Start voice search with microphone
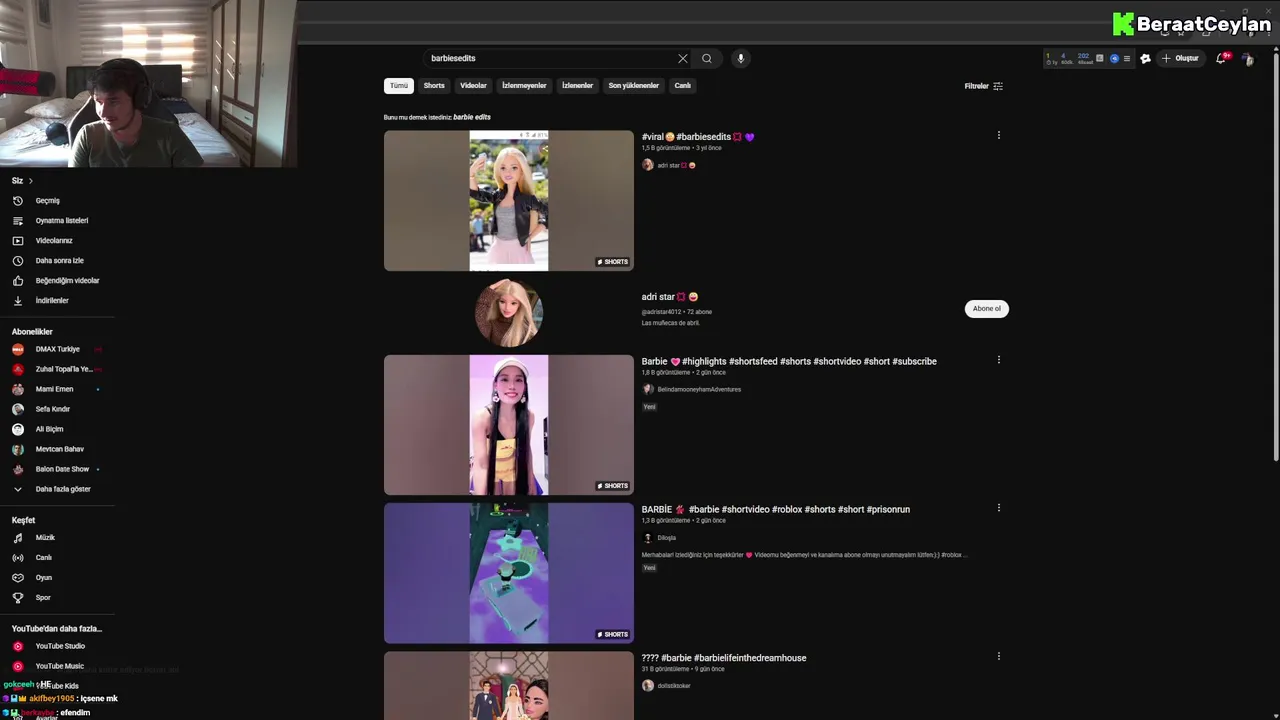 (x=741, y=58)
